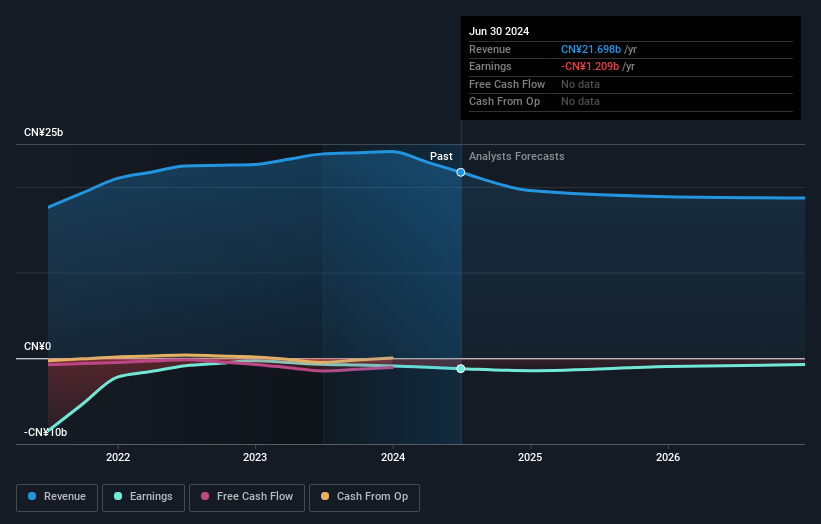821x524 pixels.
Task: Click the Cash From Op row in tooltip
Action: click(x=630, y=102)
